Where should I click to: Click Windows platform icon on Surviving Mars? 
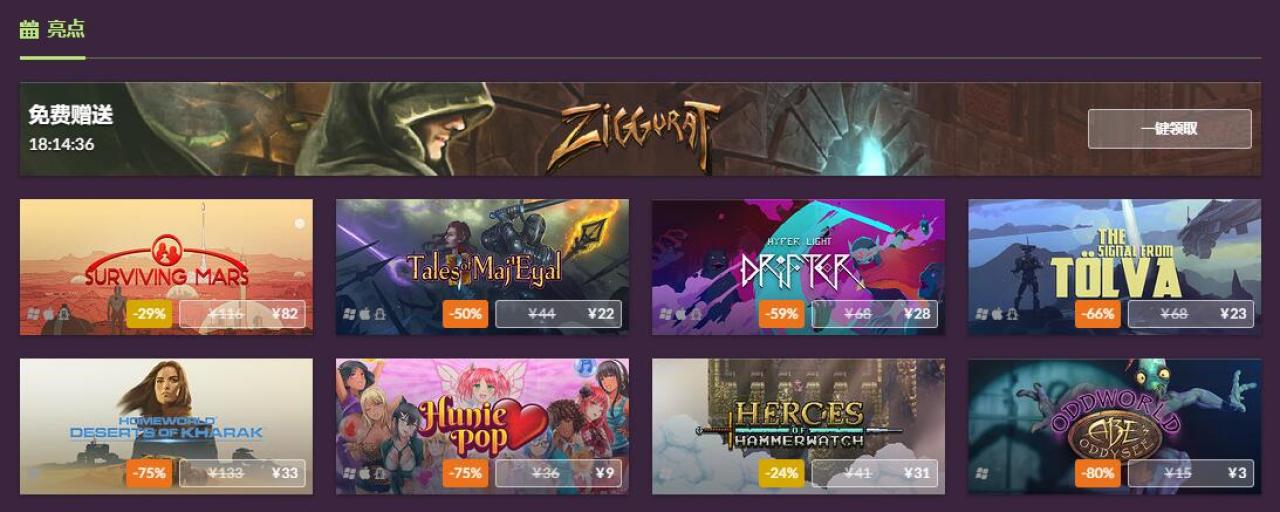(x=33, y=314)
